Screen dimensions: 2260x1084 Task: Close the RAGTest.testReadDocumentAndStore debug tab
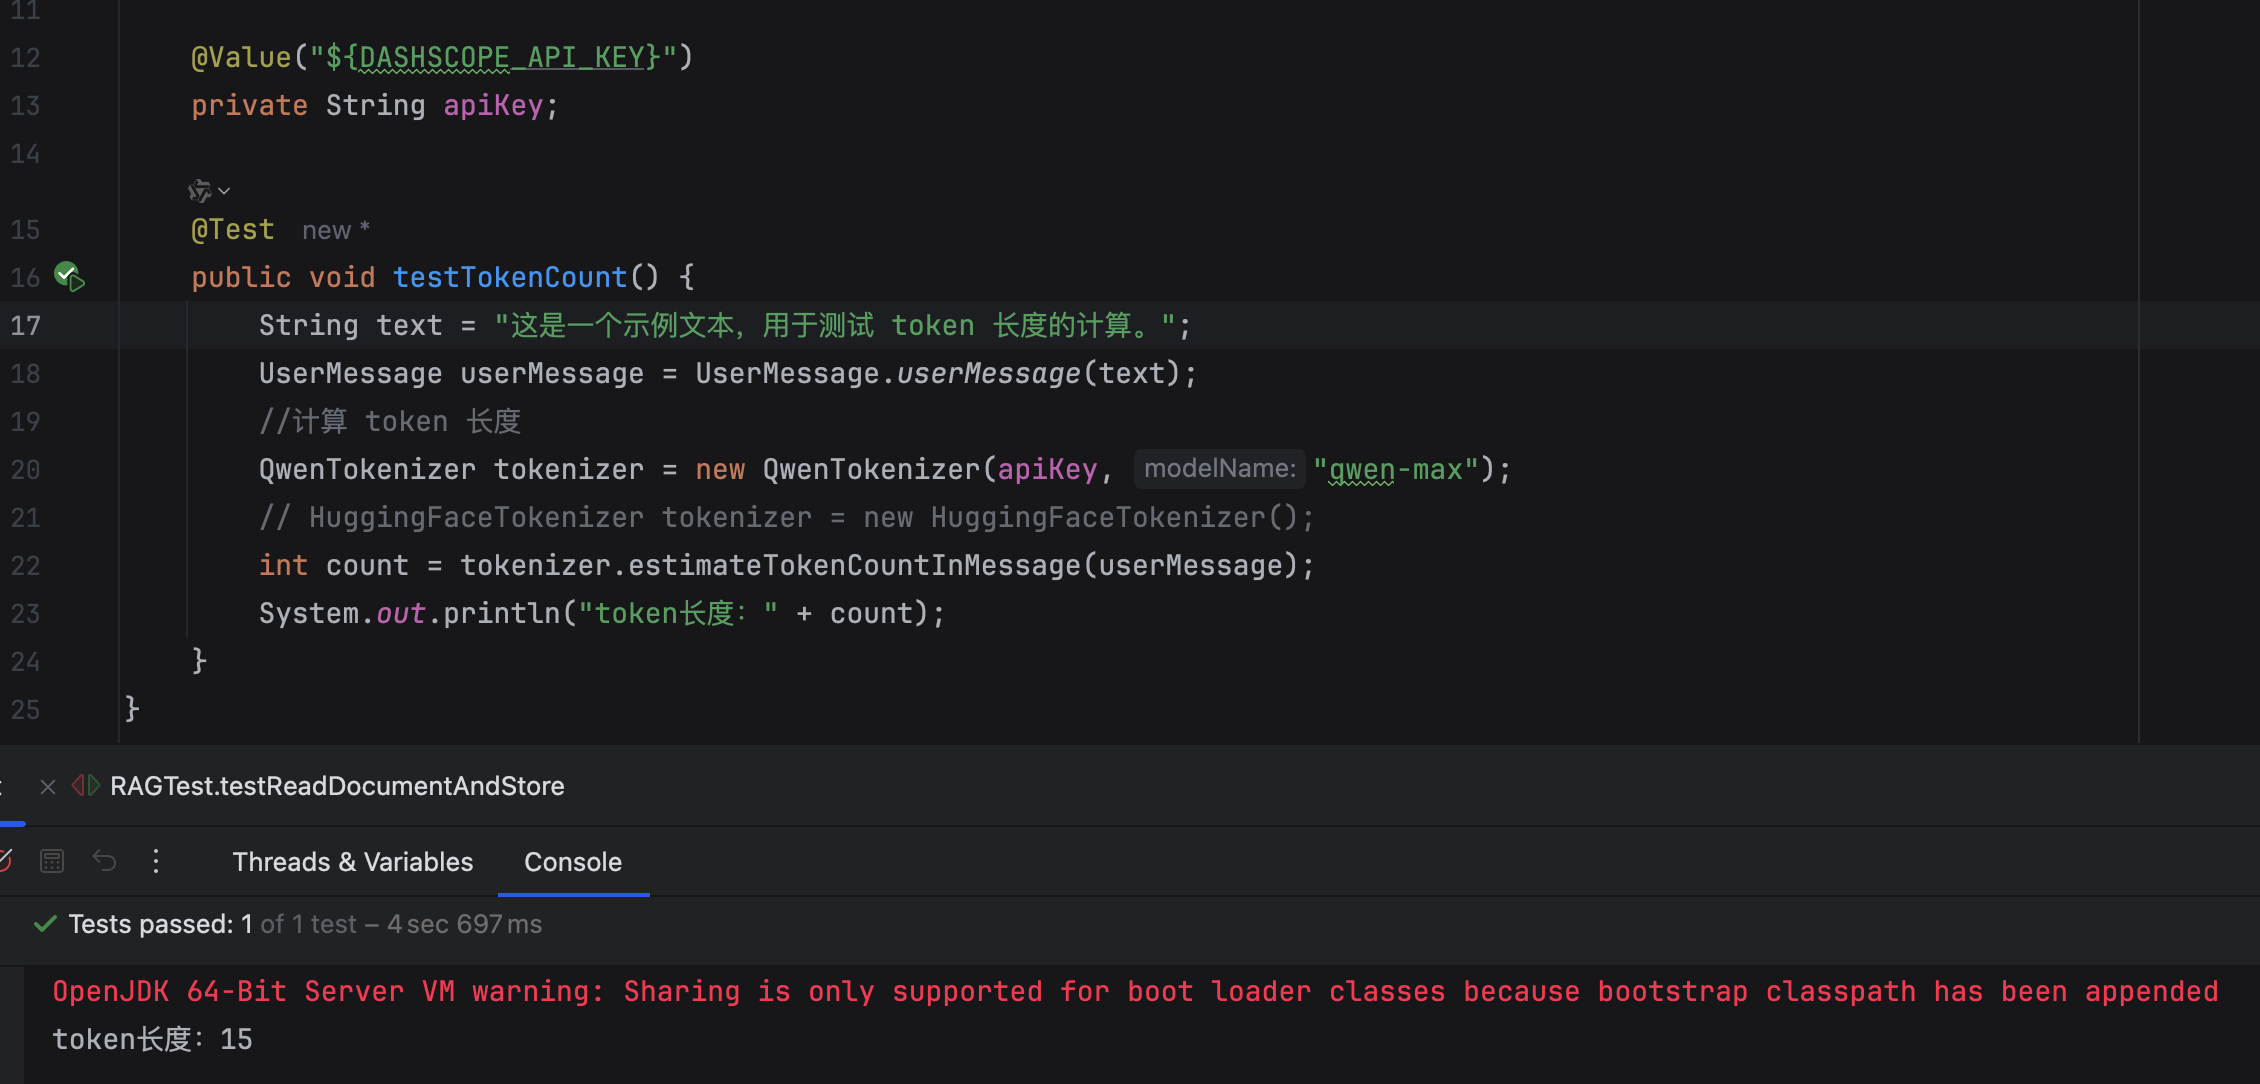[47, 787]
